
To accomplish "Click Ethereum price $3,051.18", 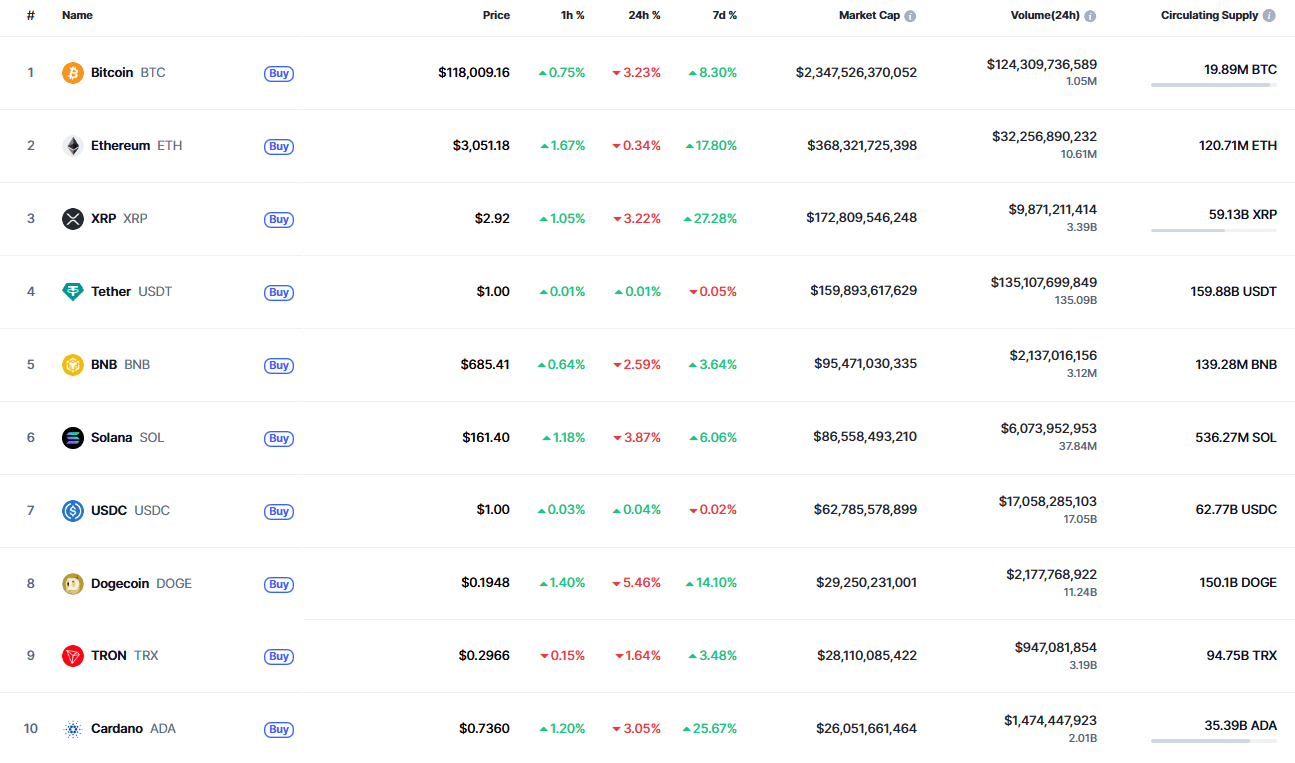I will coord(481,146).
